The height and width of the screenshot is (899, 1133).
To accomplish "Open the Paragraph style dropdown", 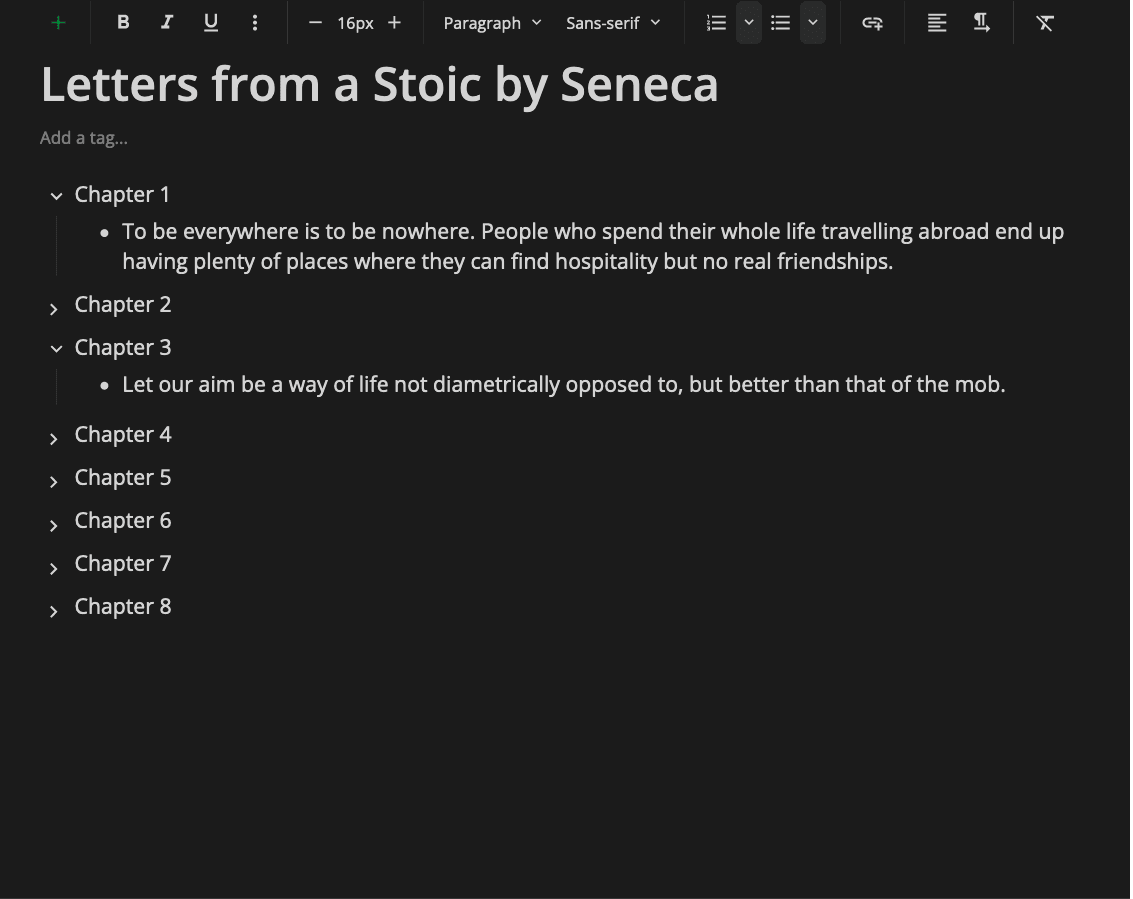I will (x=492, y=22).
